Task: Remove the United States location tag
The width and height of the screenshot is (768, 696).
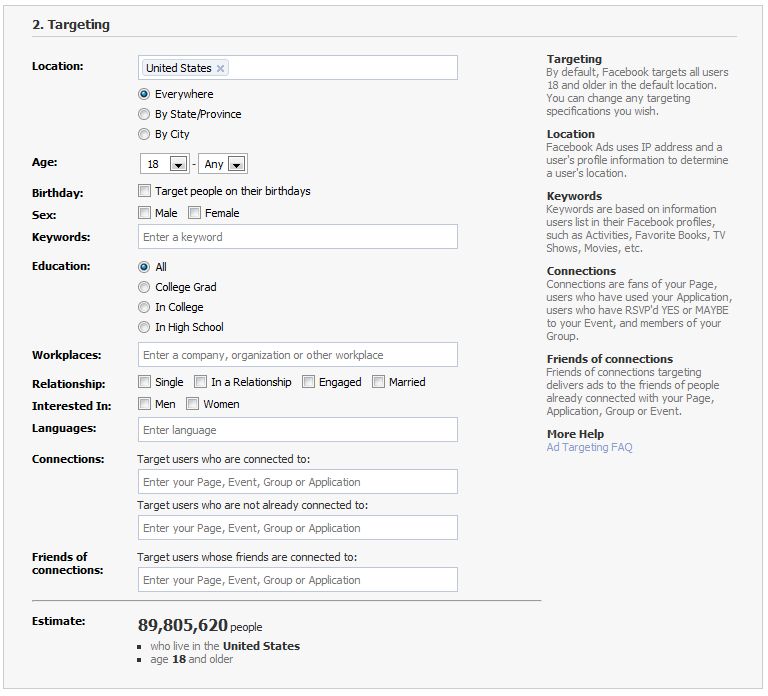Action: click(221, 68)
